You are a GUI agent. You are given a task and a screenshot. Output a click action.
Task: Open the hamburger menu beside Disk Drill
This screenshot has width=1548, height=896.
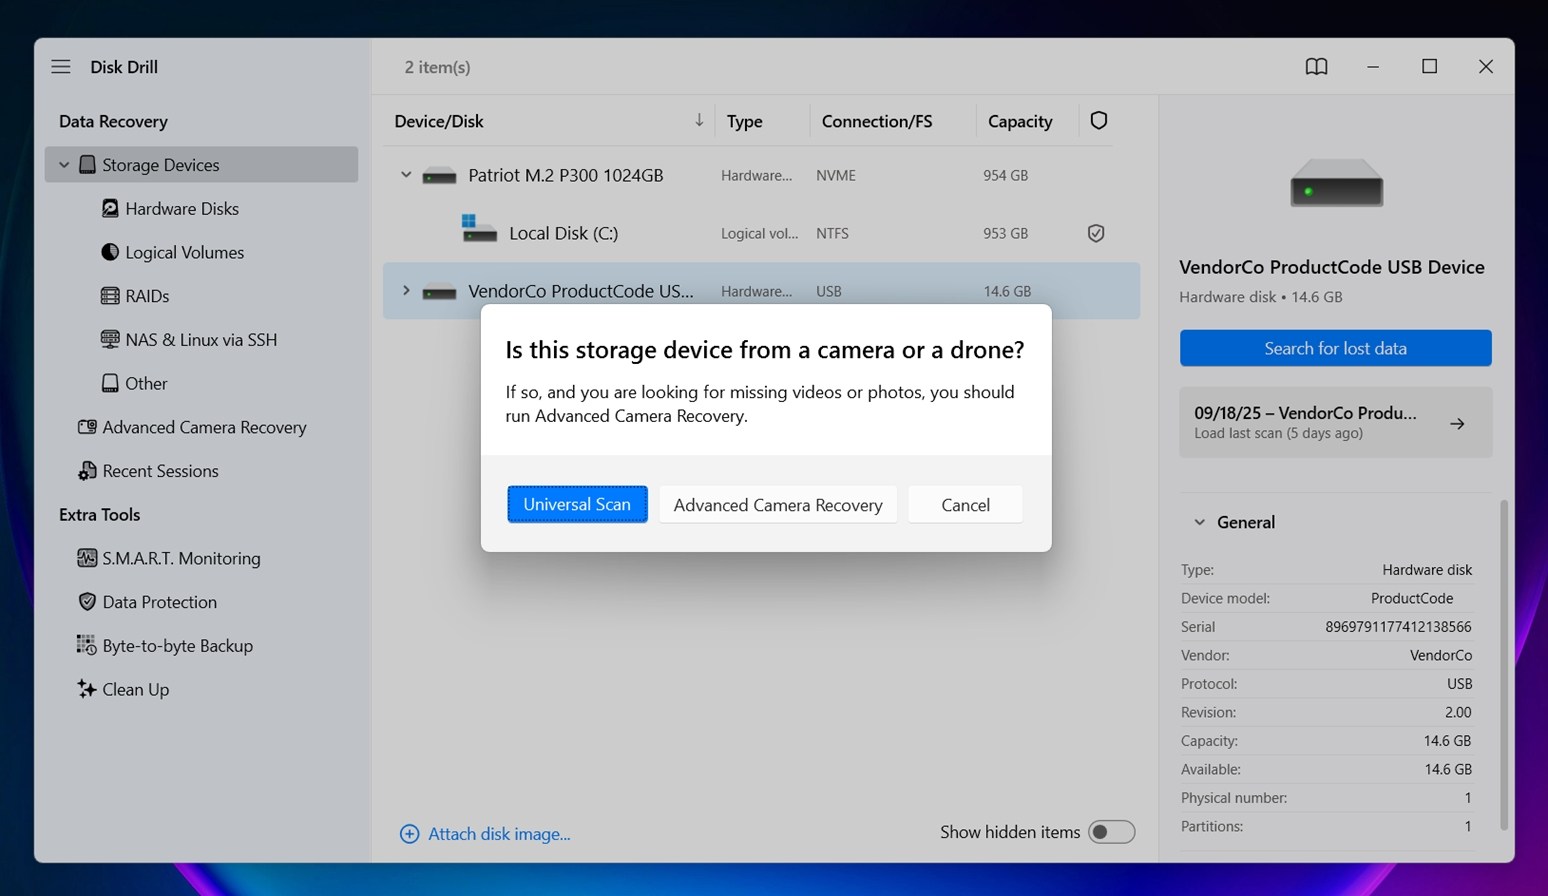click(x=61, y=67)
